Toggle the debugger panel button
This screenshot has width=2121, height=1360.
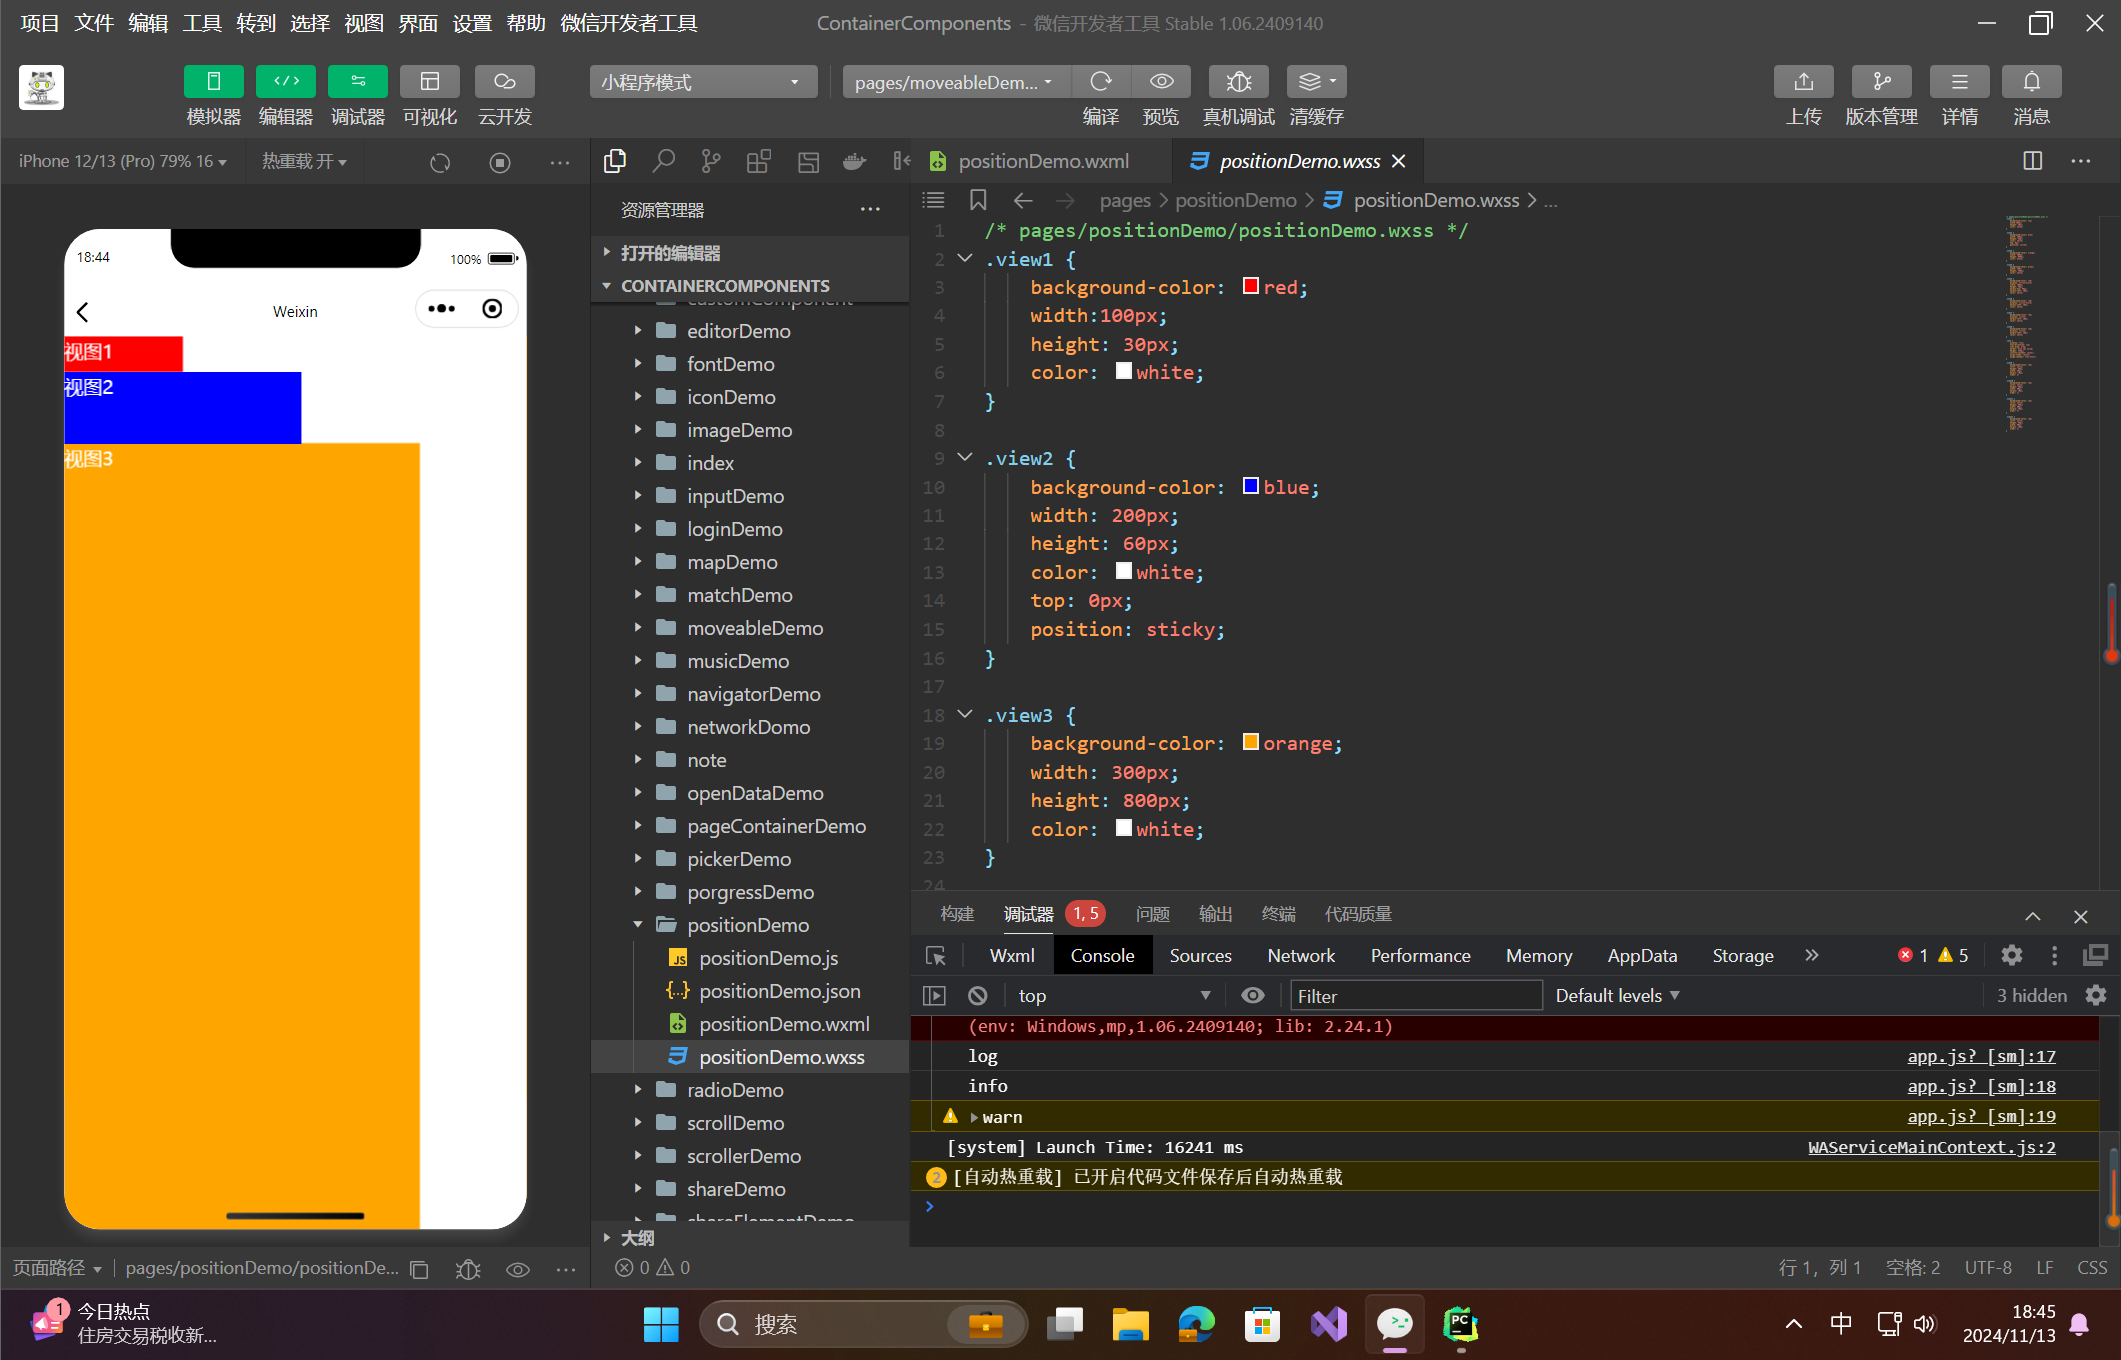(357, 82)
